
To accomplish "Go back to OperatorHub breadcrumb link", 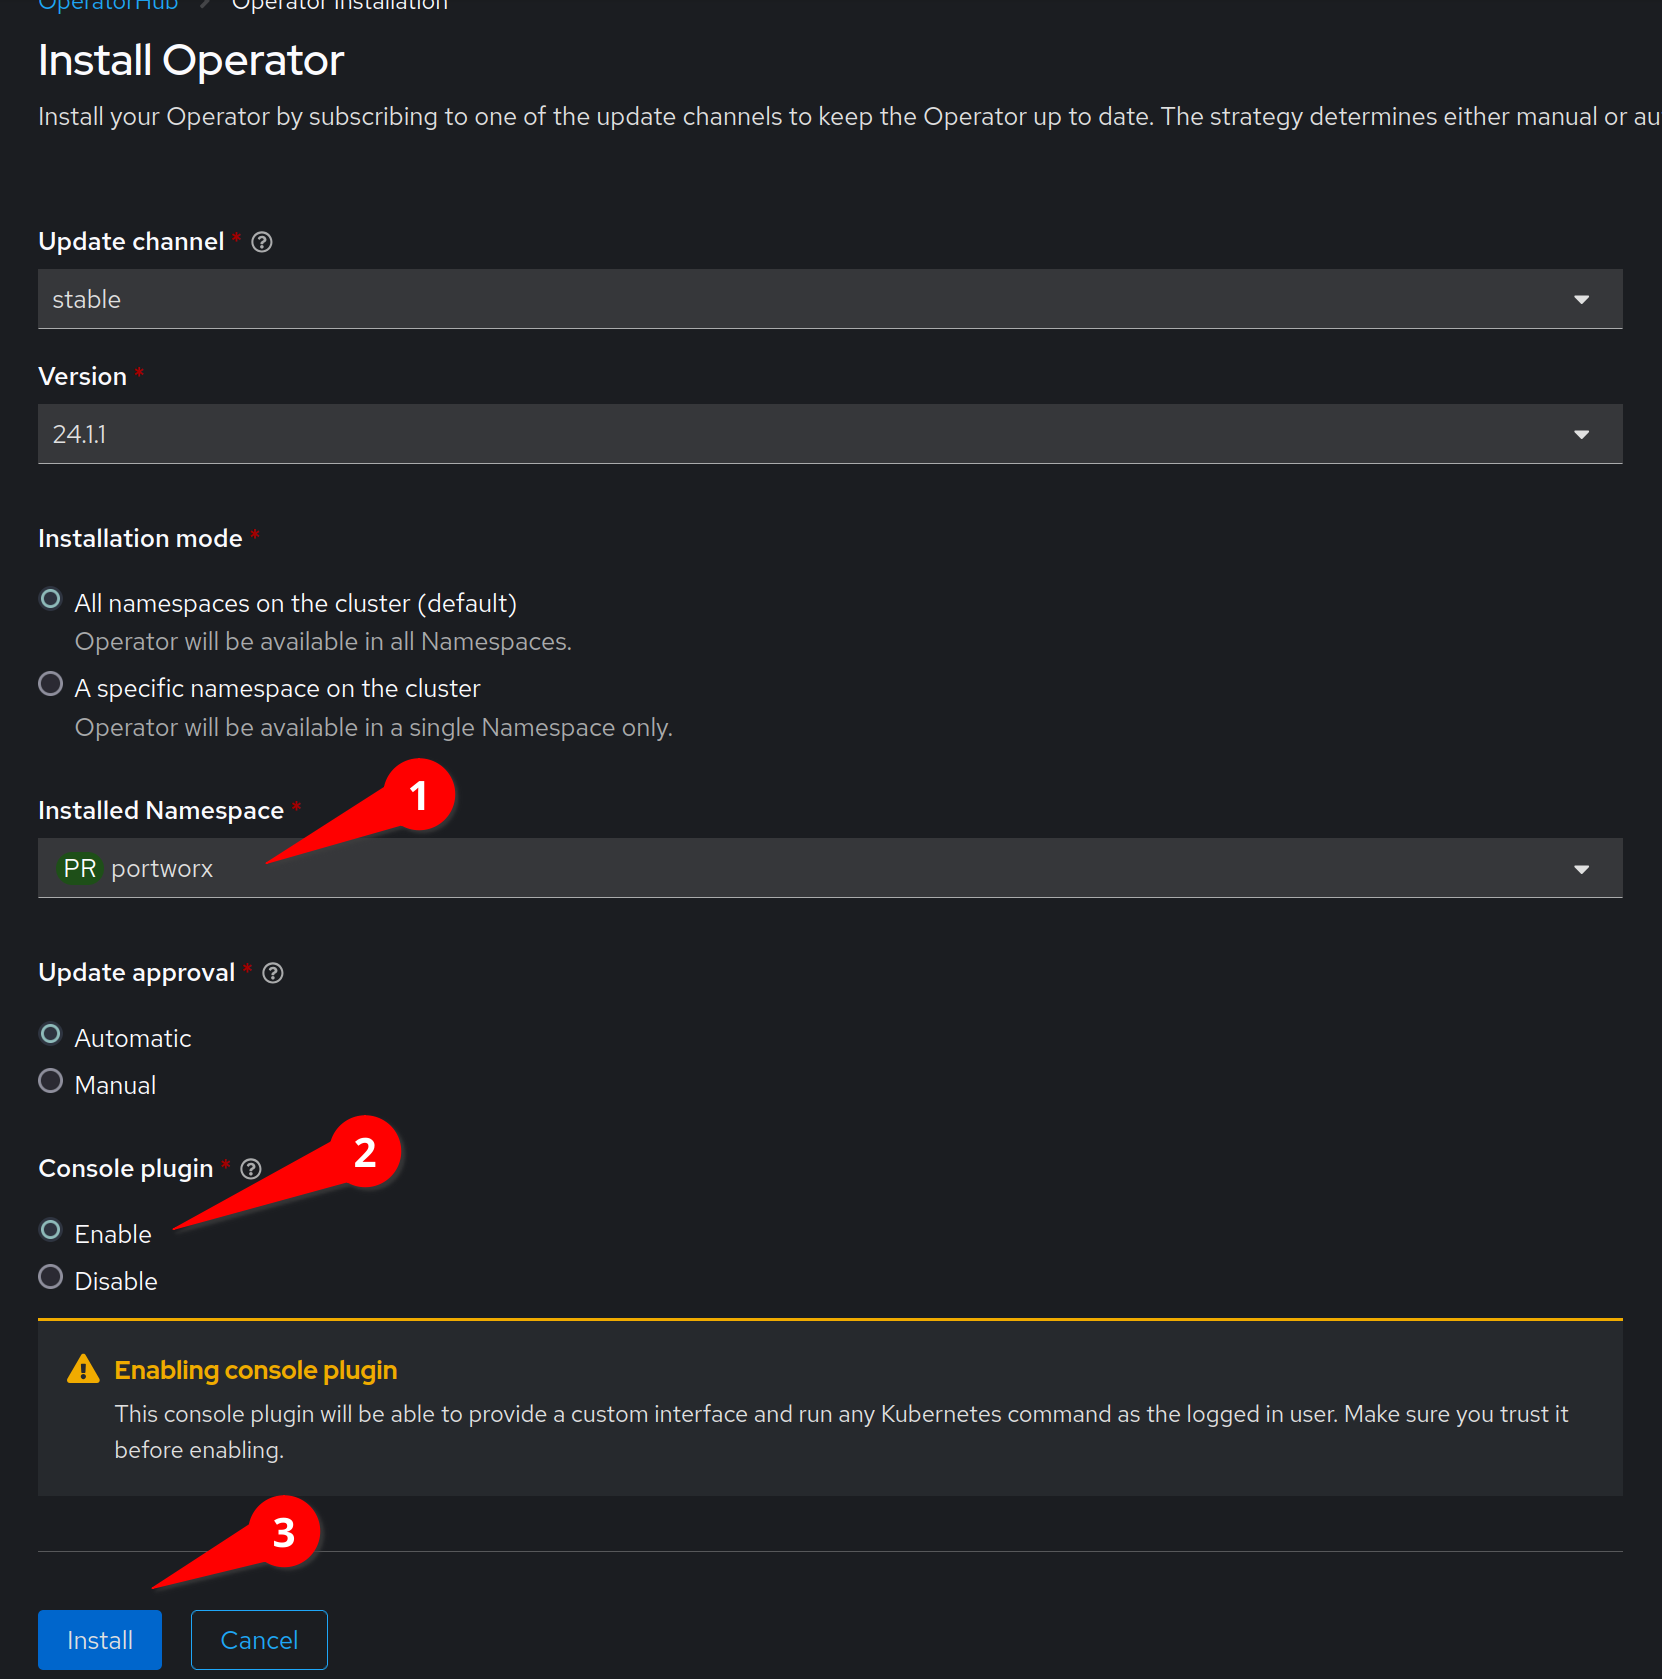I will (108, 5).
